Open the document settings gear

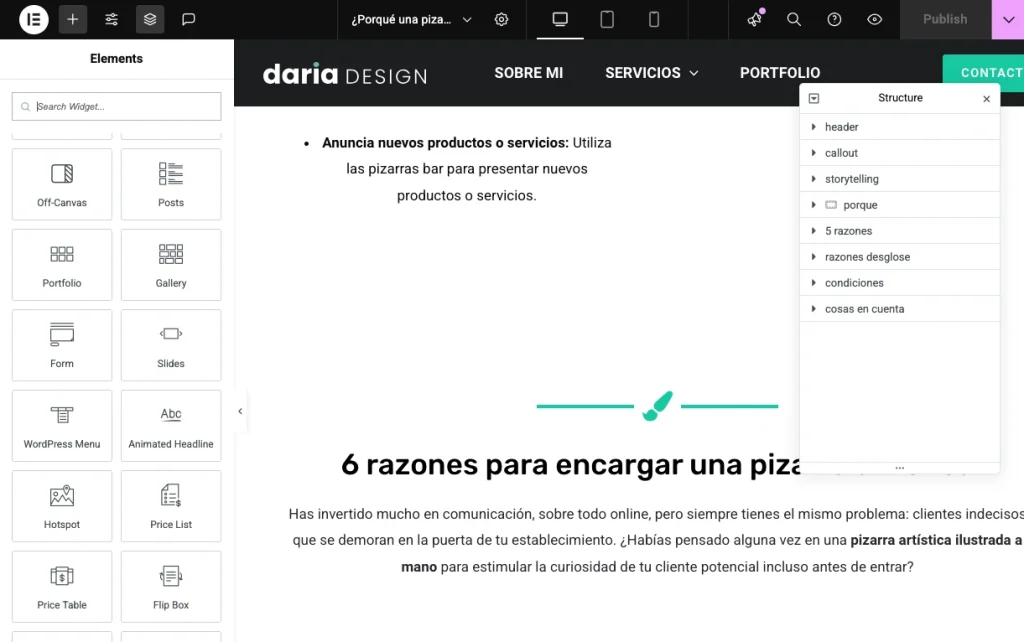501,19
